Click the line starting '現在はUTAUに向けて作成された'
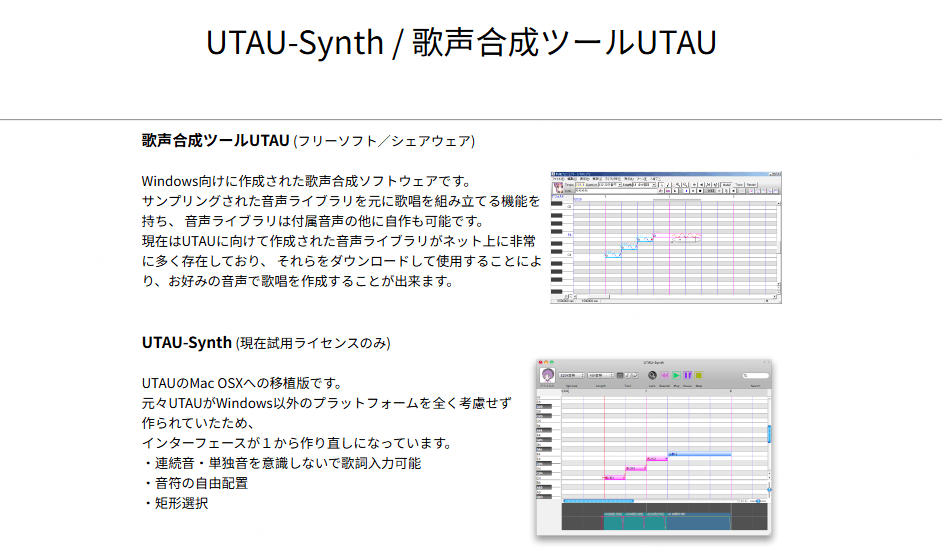Screen dimensions: 942x552 (339, 241)
